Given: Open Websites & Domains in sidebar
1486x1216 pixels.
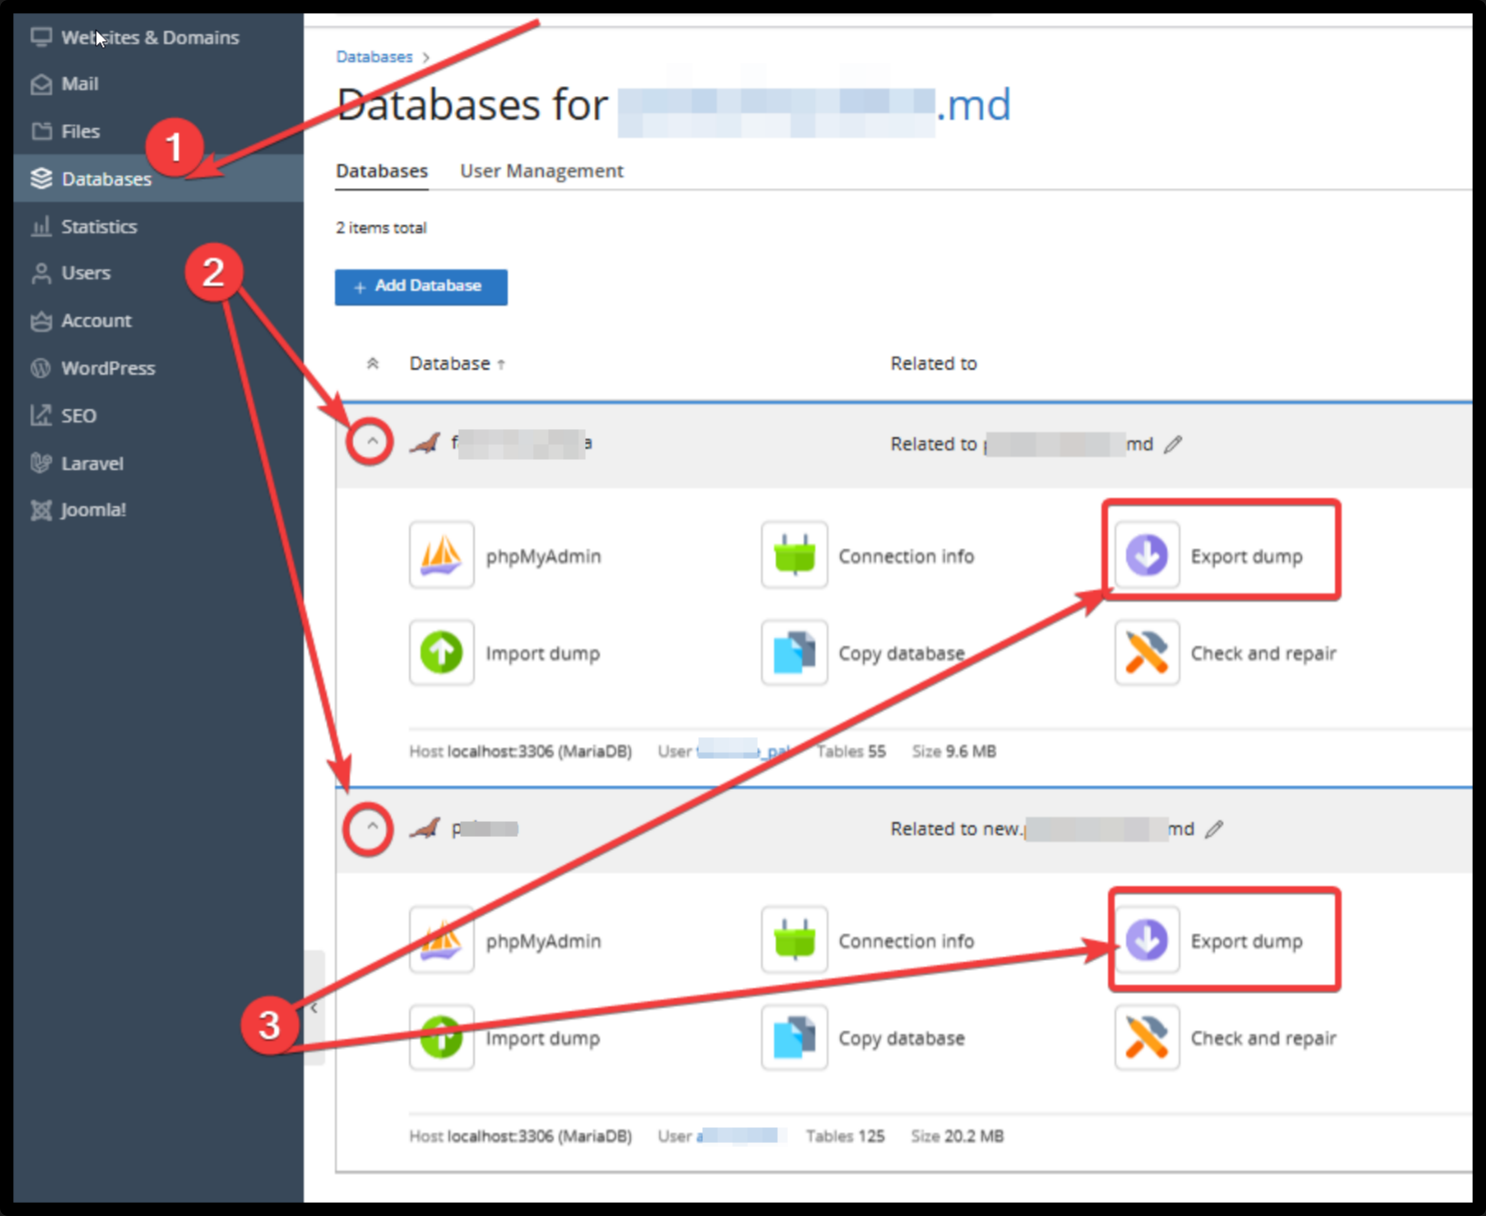Looking at the screenshot, I should point(158,37).
